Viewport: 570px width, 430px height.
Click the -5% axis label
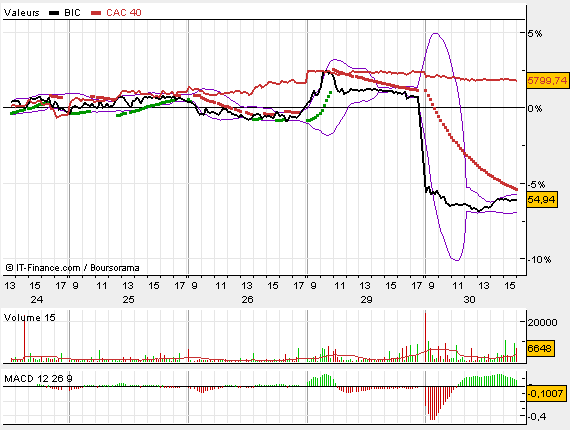(x=537, y=184)
